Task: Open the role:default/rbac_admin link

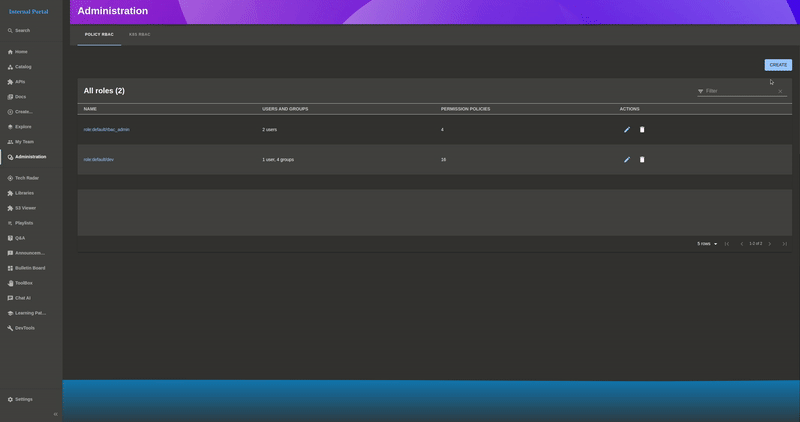Action: click(106, 130)
